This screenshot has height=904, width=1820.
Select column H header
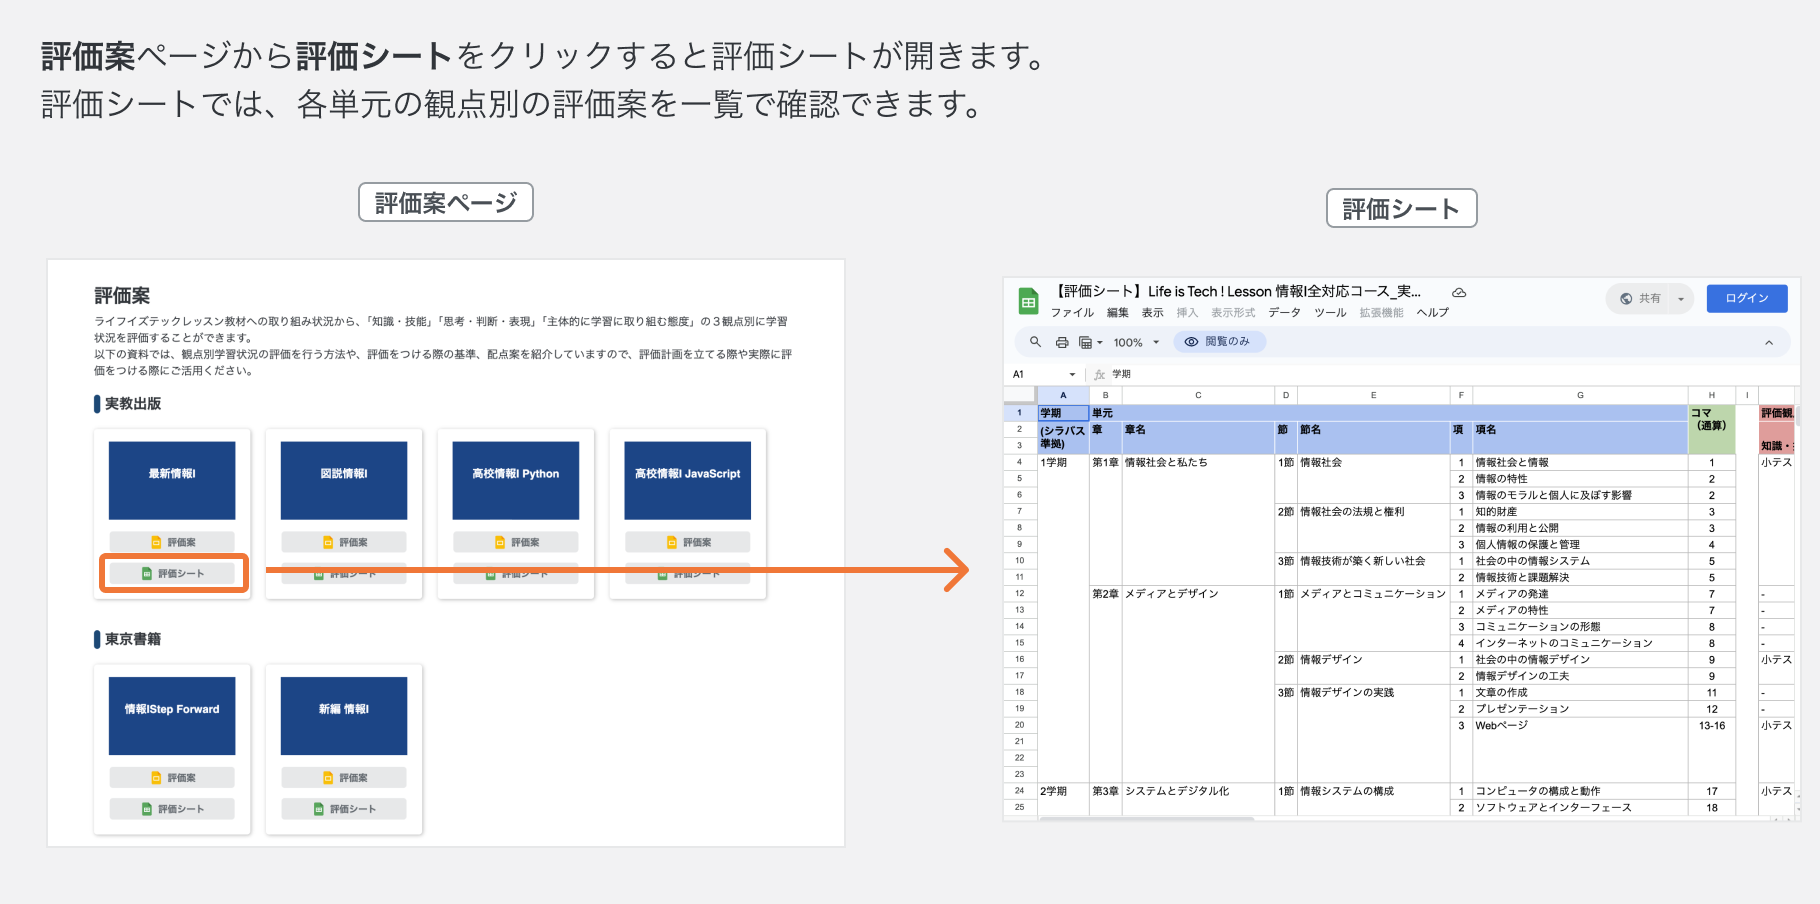(x=1712, y=396)
